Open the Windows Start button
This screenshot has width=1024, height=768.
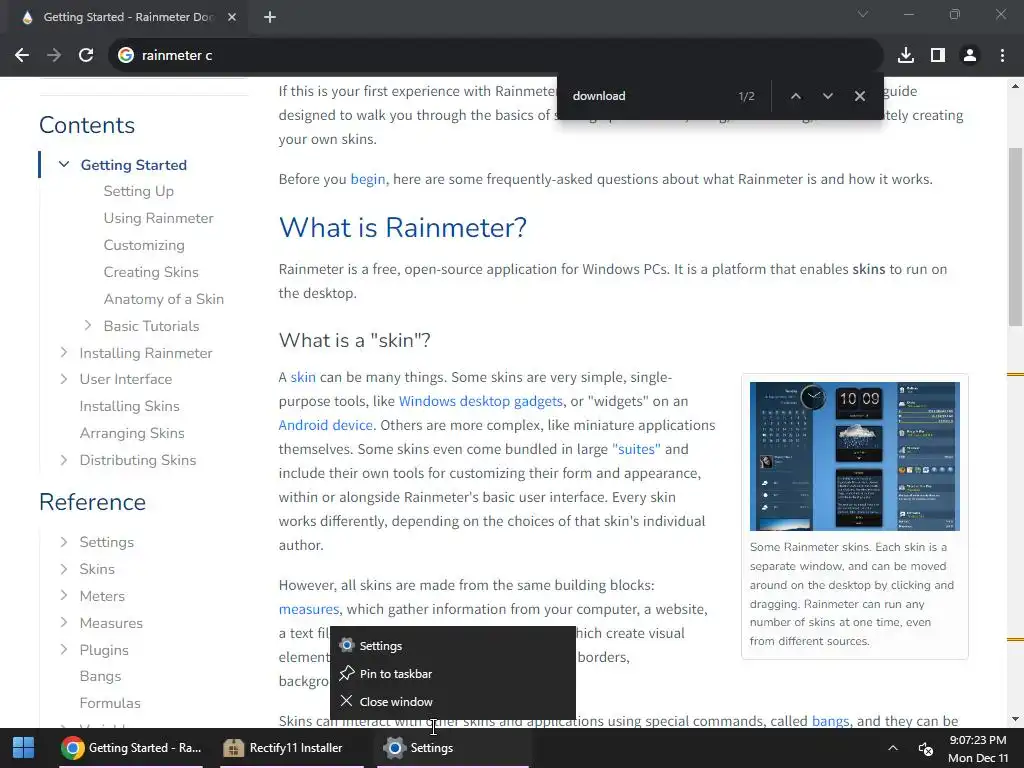[24, 748]
